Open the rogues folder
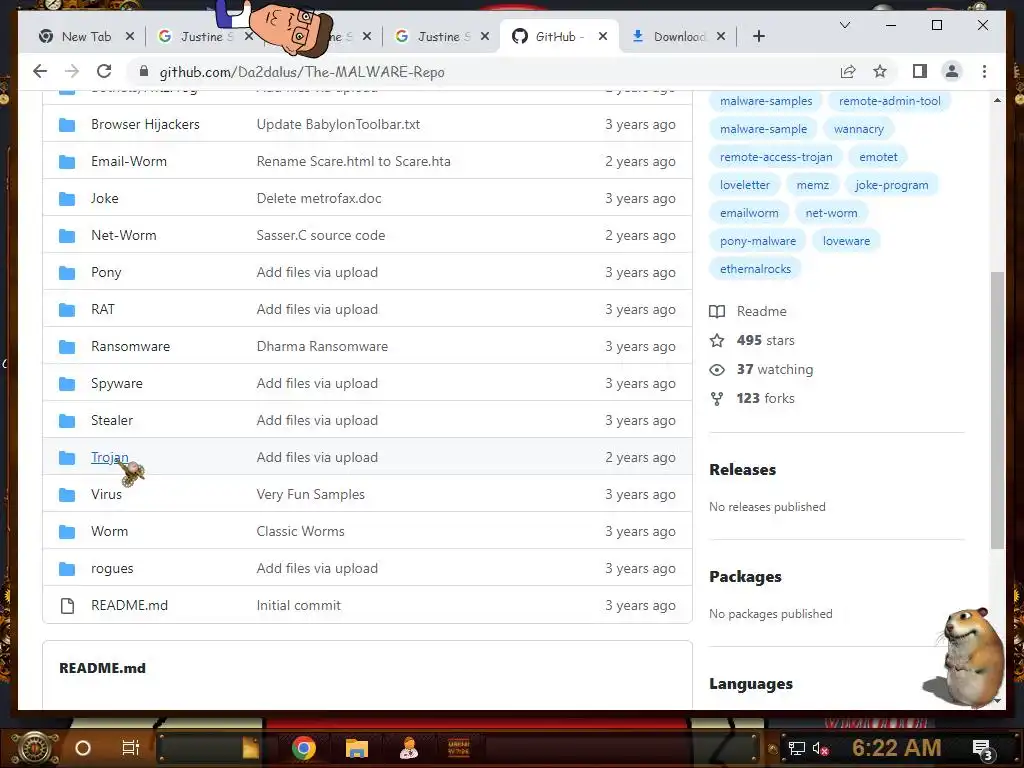This screenshot has width=1024, height=768. (x=112, y=569)
